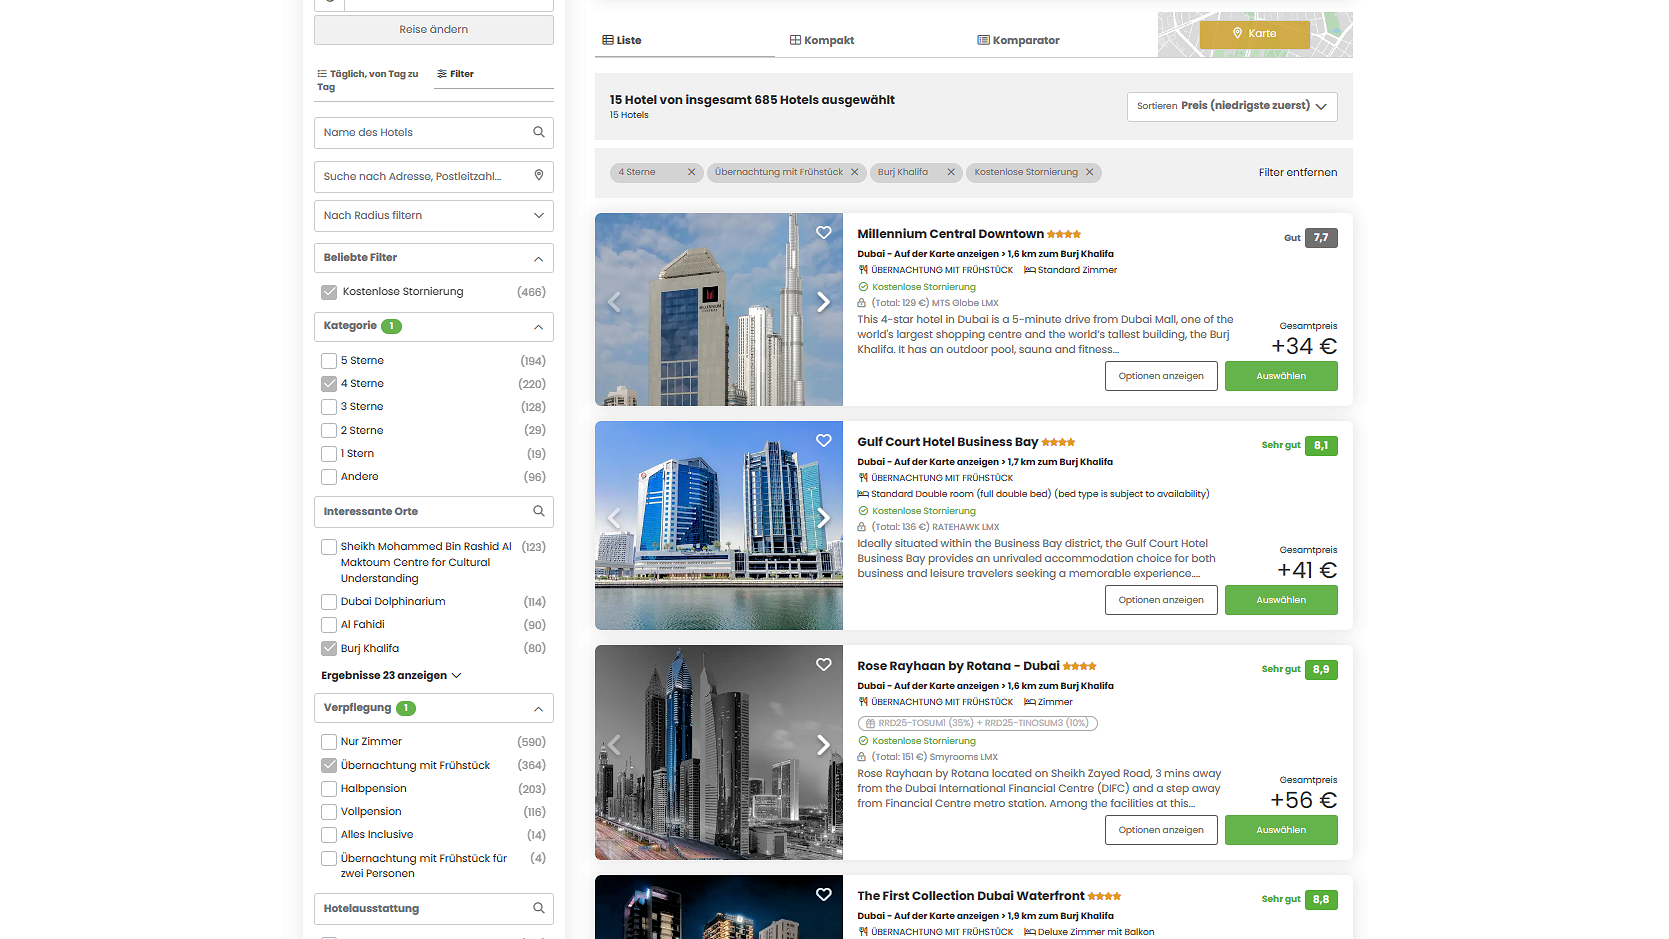This screenshot has height=939, width=1669.
Task: Uncheck Kostenlose Stornierung checkbox
Action: [329, 292]
